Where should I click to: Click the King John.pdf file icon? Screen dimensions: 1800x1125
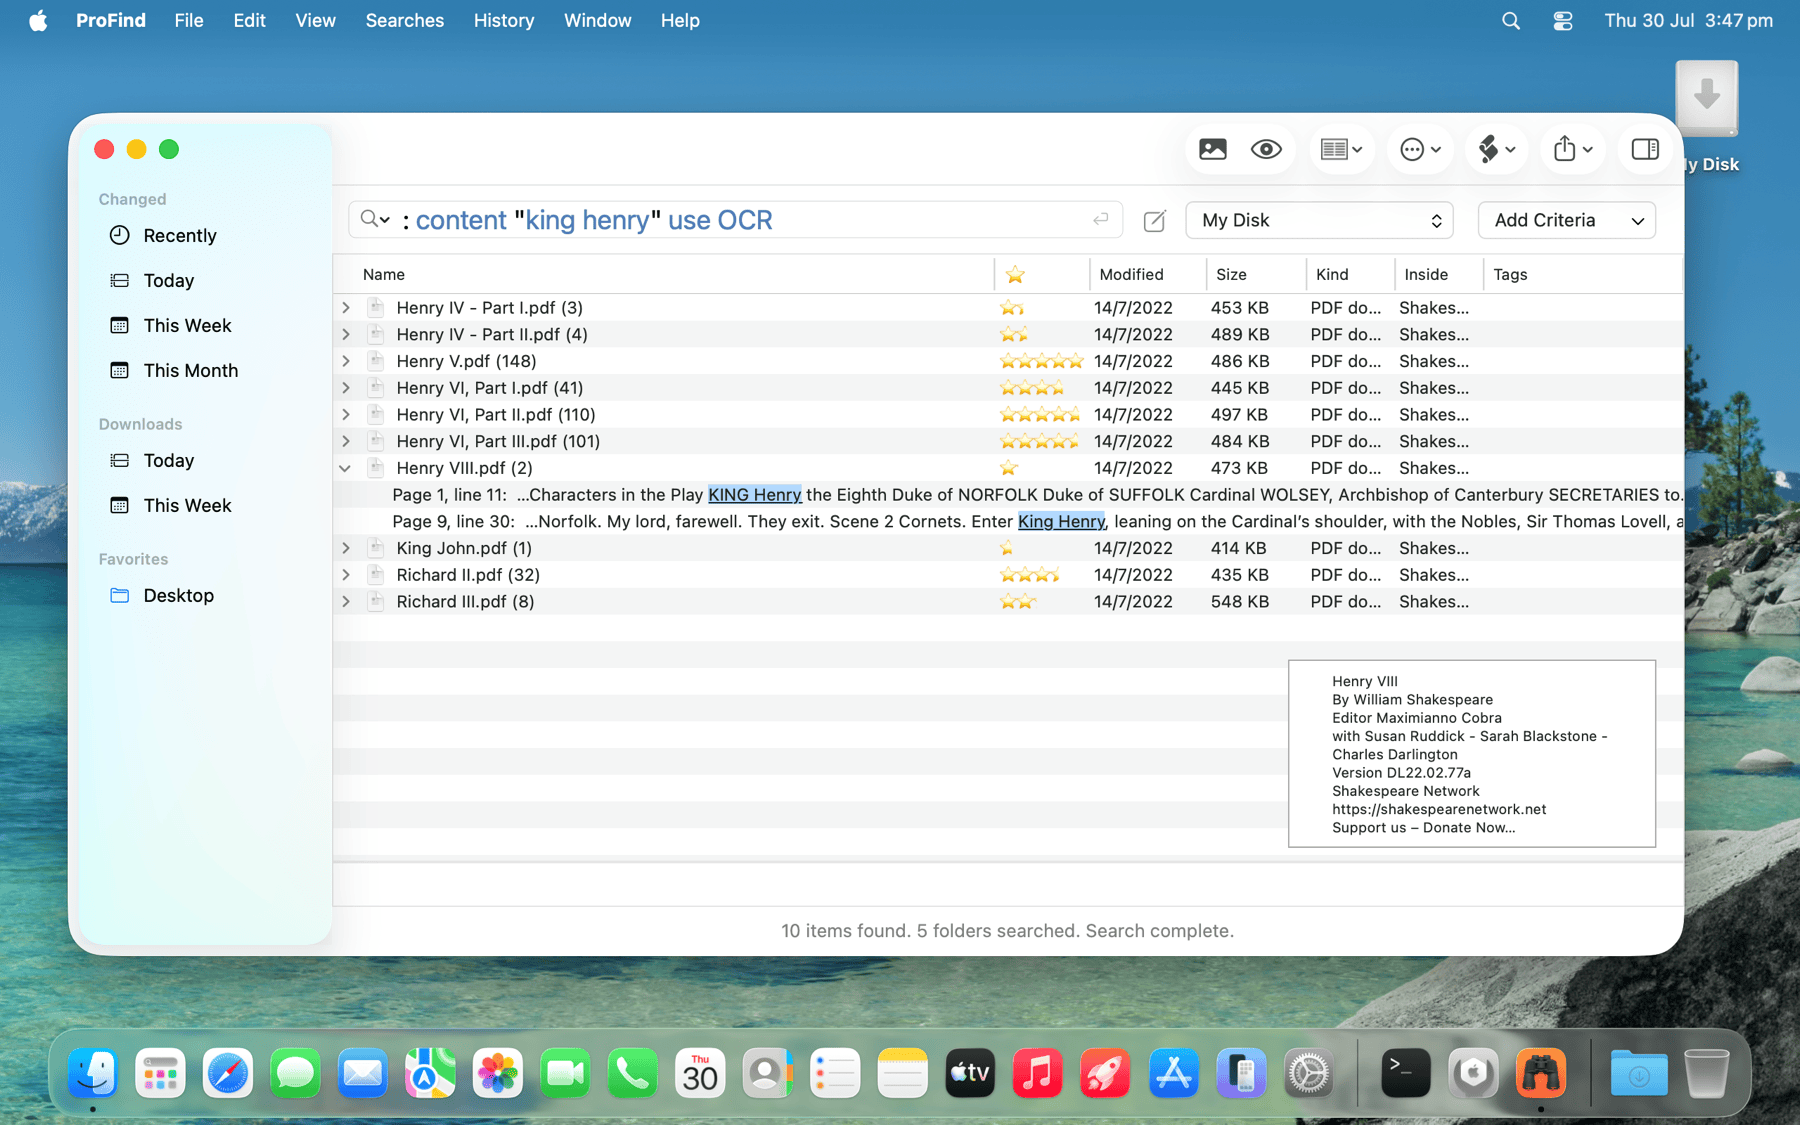(376, 548)
